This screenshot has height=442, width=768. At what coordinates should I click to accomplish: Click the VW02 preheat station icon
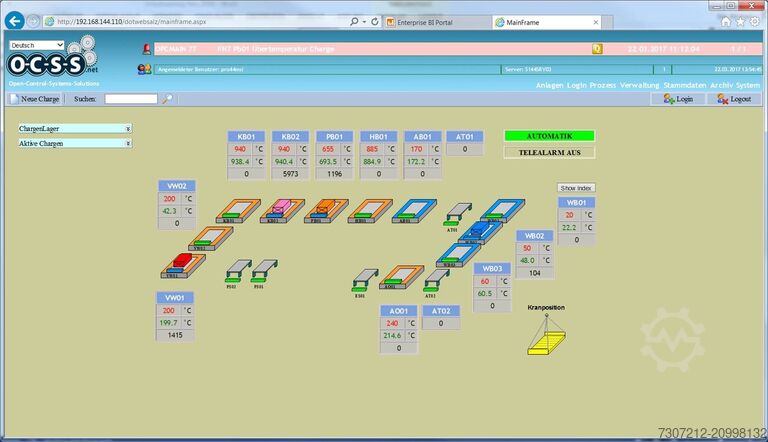(211, 239)
